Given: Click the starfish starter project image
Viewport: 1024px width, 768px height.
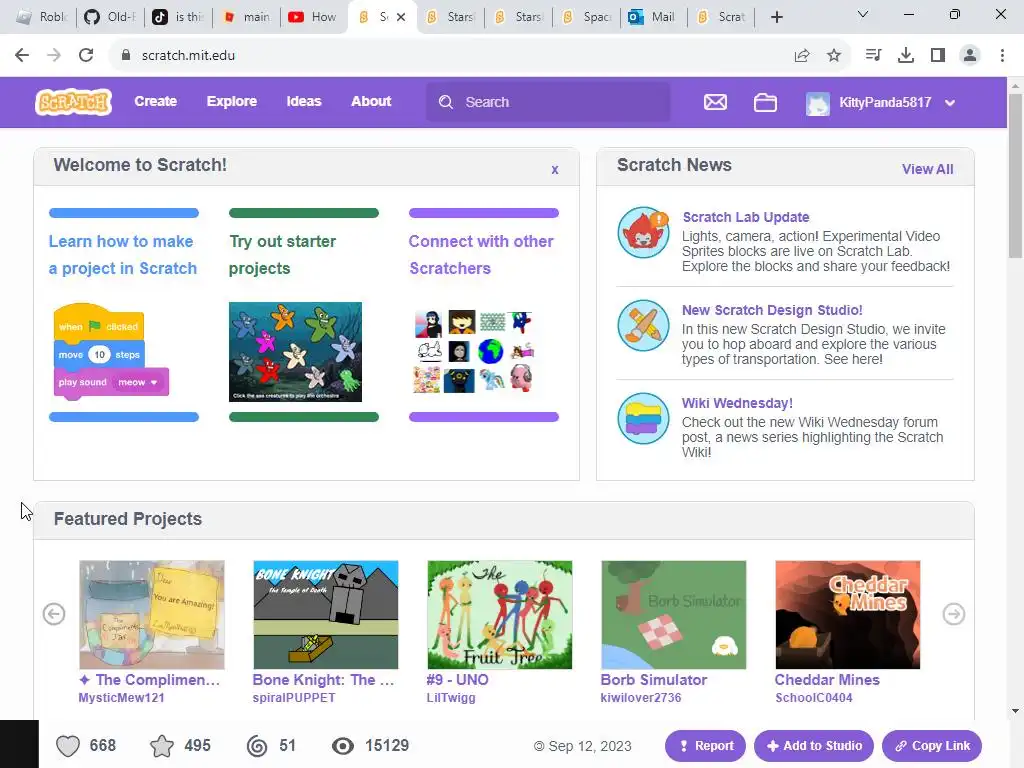Looking at the screenshot, I should 295,352.
